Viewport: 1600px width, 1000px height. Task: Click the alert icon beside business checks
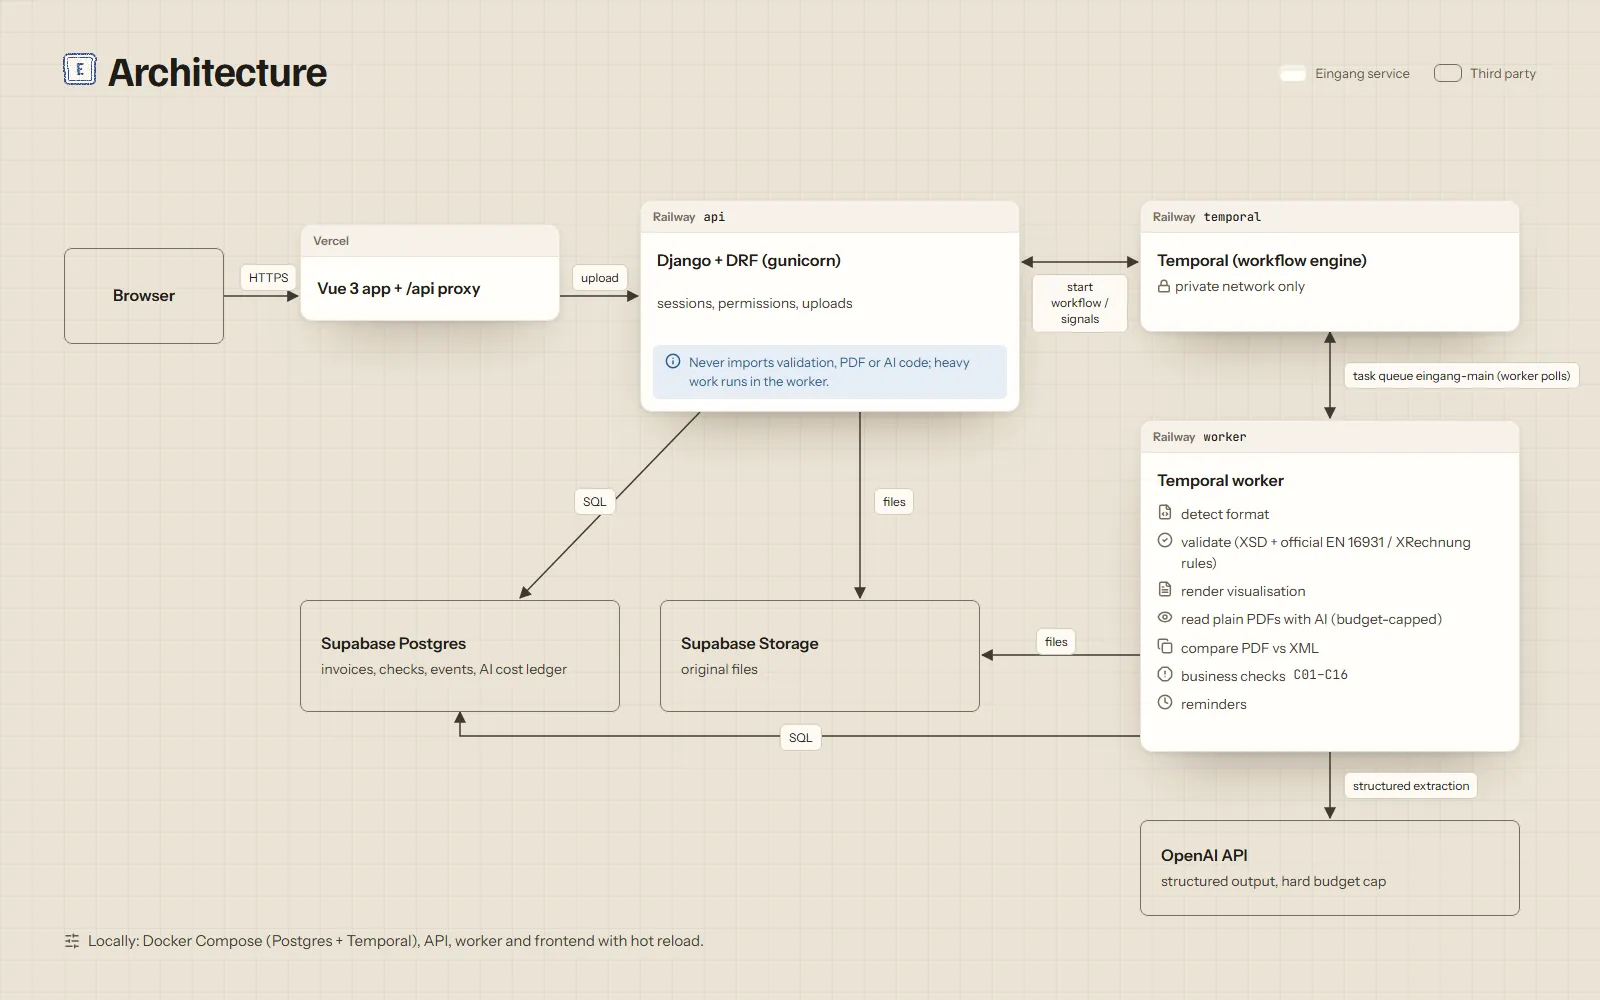pyautogui.click(x=1165, y=675)
